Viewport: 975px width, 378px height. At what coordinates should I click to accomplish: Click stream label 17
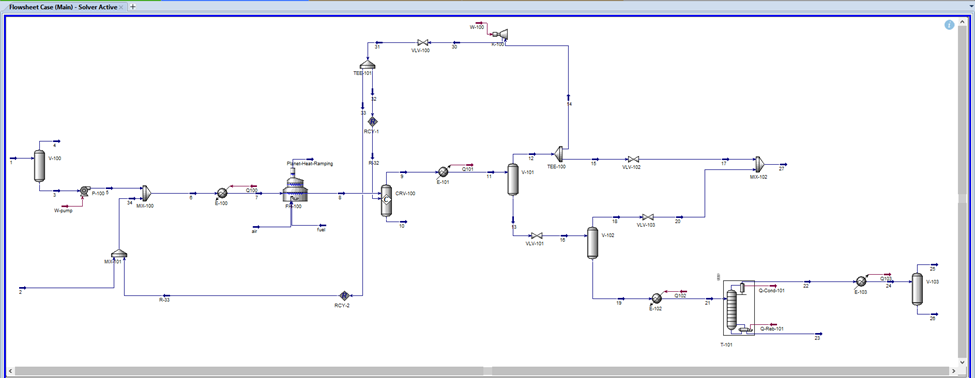point(724,164)
